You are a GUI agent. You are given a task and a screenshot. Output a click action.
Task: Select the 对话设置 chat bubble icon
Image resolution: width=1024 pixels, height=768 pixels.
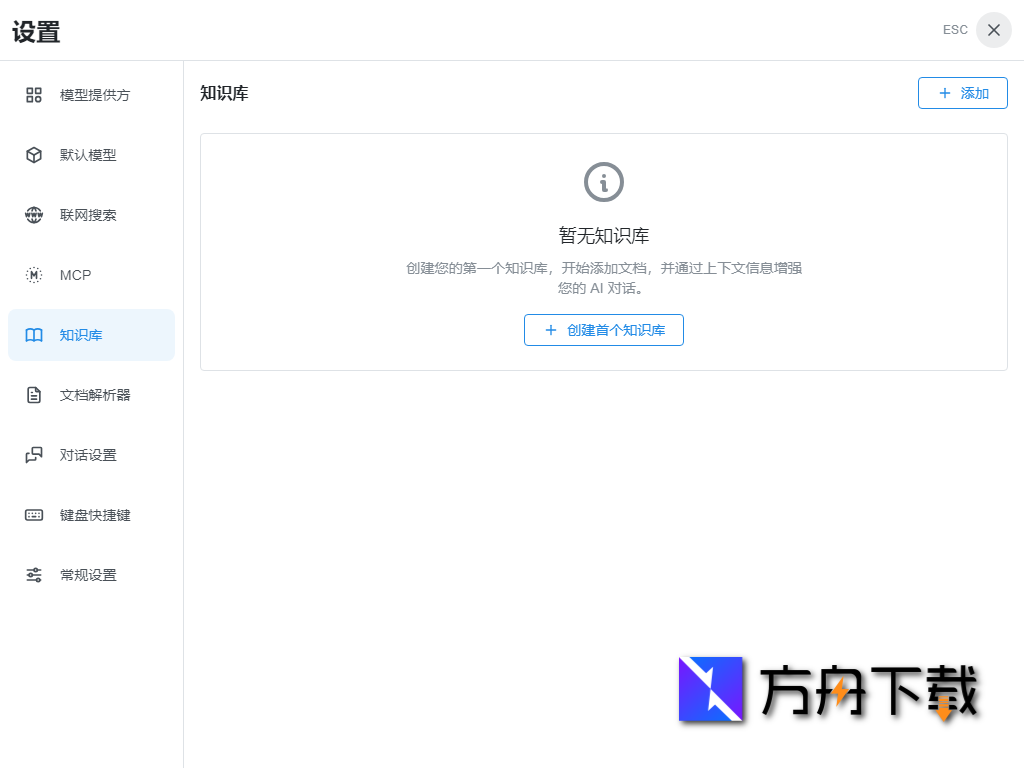pos(33,455)
